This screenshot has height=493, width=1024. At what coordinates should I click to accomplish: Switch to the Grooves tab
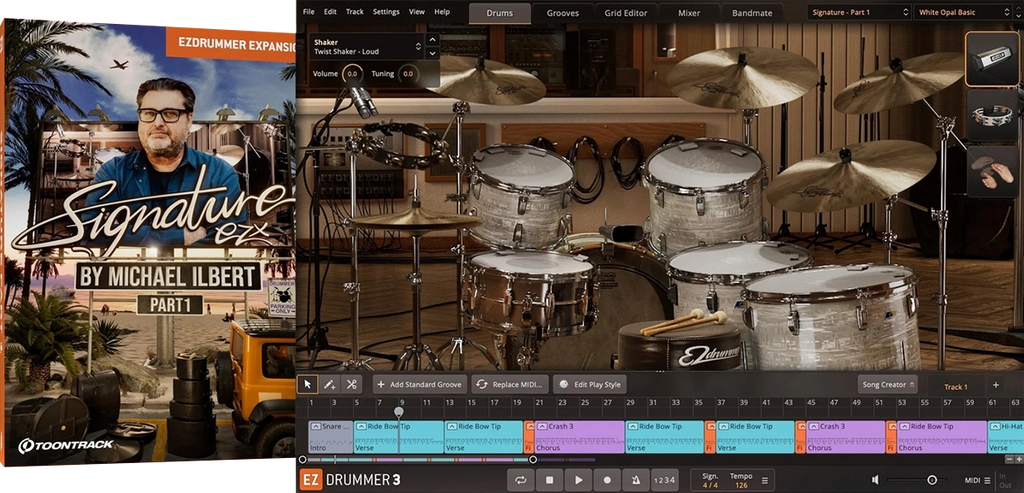[x=562, y=13]
